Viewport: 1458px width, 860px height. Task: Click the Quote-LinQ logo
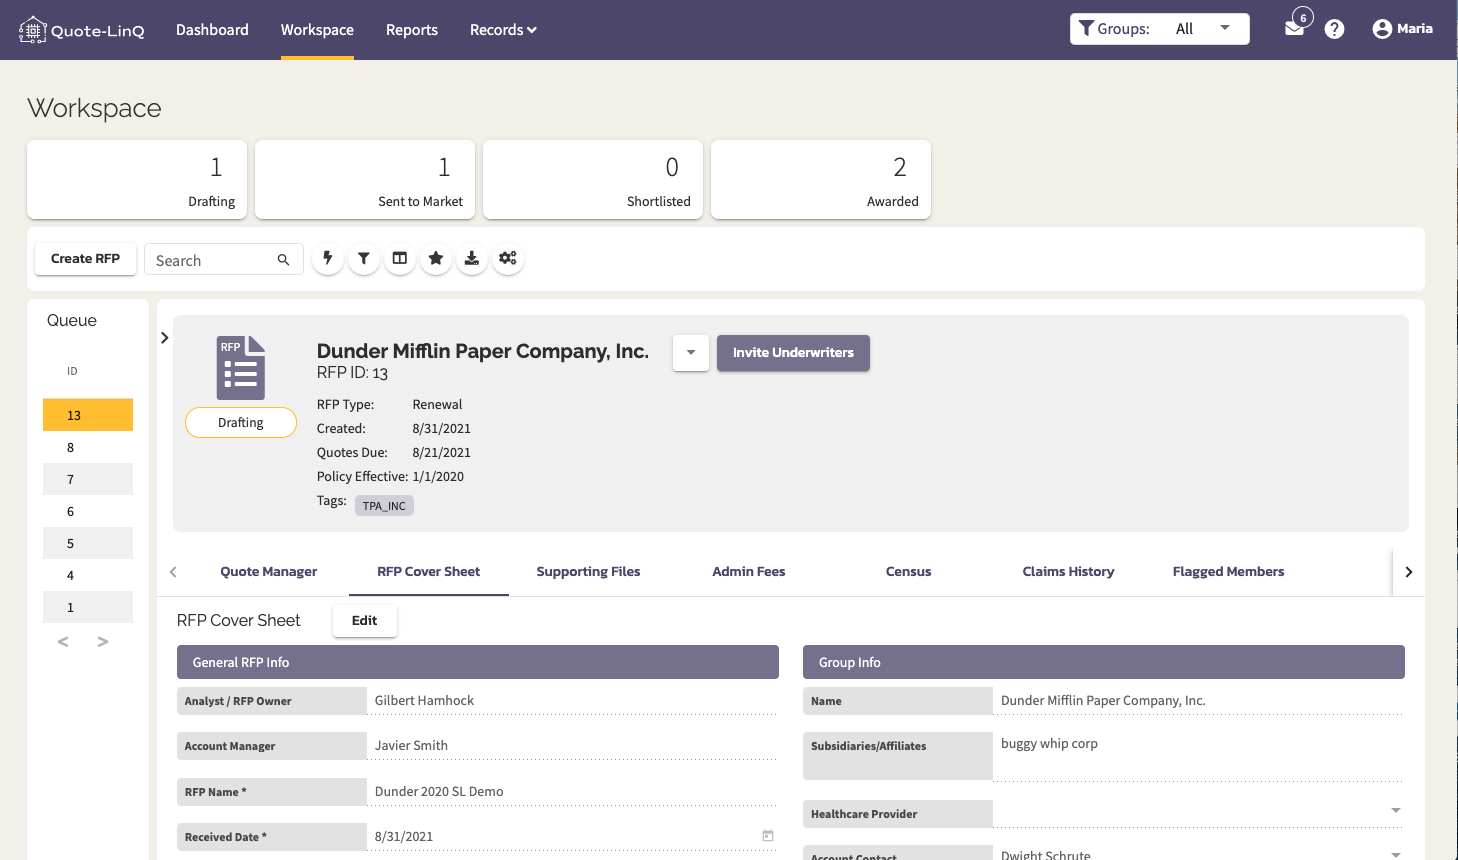tap(82, 30)
